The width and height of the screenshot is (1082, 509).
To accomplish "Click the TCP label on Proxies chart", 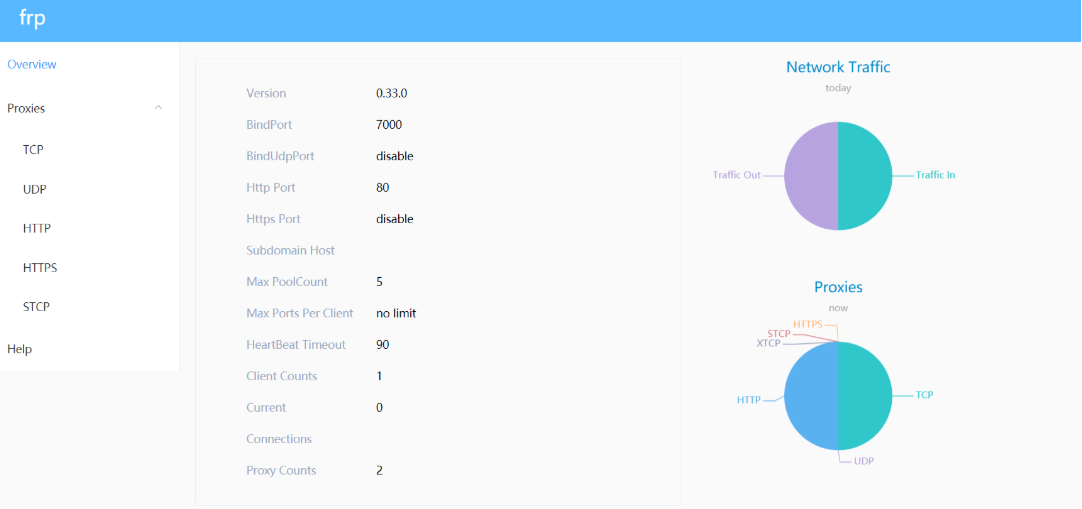I will pos(924,395).
